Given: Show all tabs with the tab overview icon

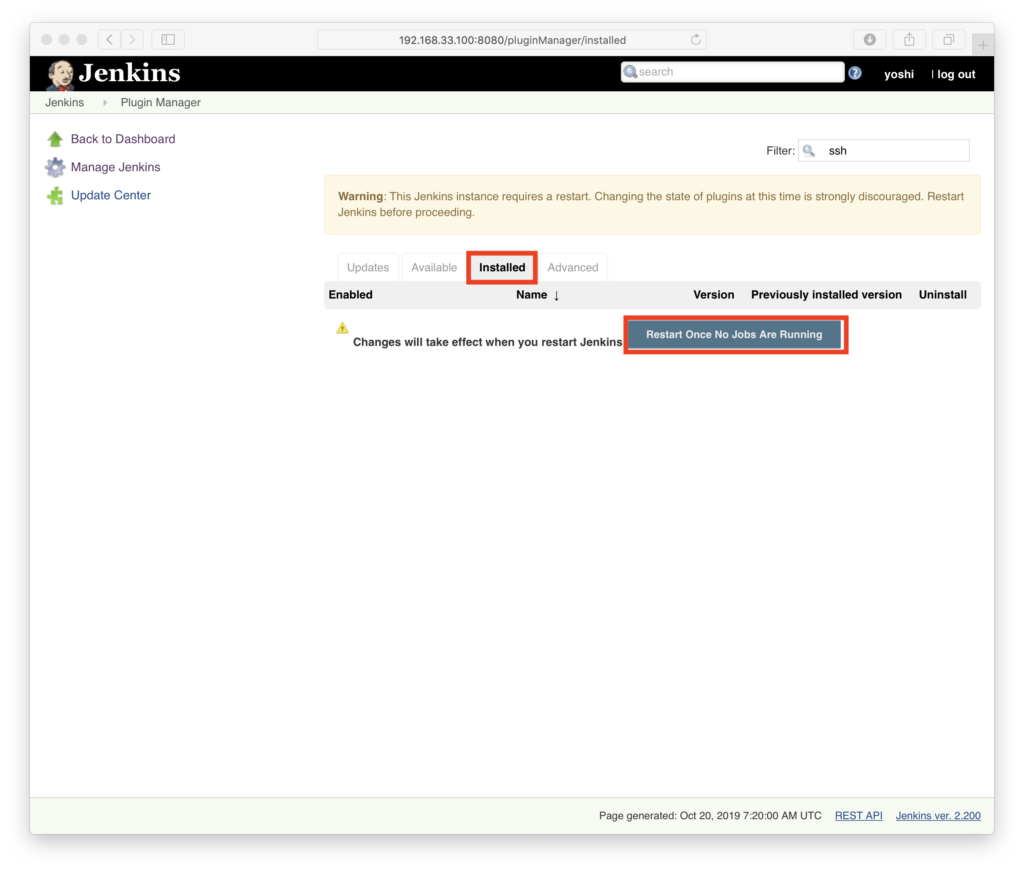Looking at the screenshot, I should coord(948,40).
